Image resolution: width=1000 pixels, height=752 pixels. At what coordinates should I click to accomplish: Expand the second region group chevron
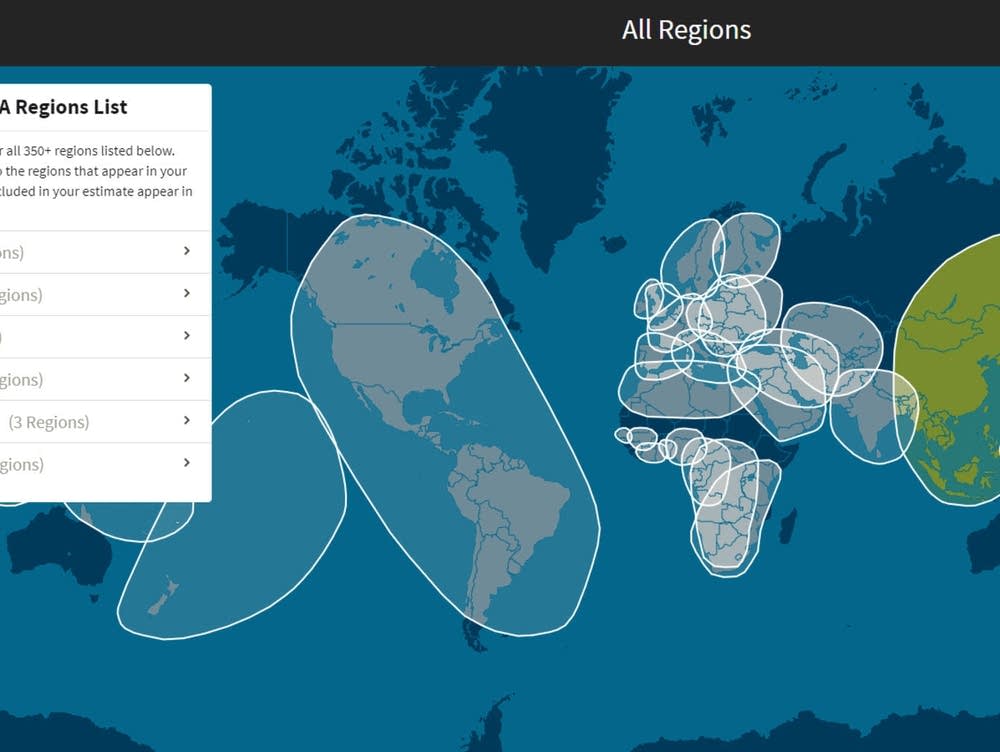coord(186,294)
